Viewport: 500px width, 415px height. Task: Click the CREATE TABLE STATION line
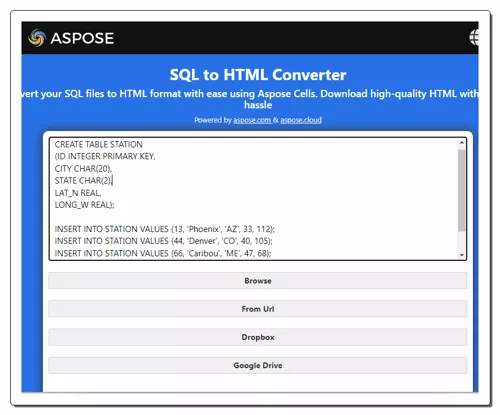(99, 144)
